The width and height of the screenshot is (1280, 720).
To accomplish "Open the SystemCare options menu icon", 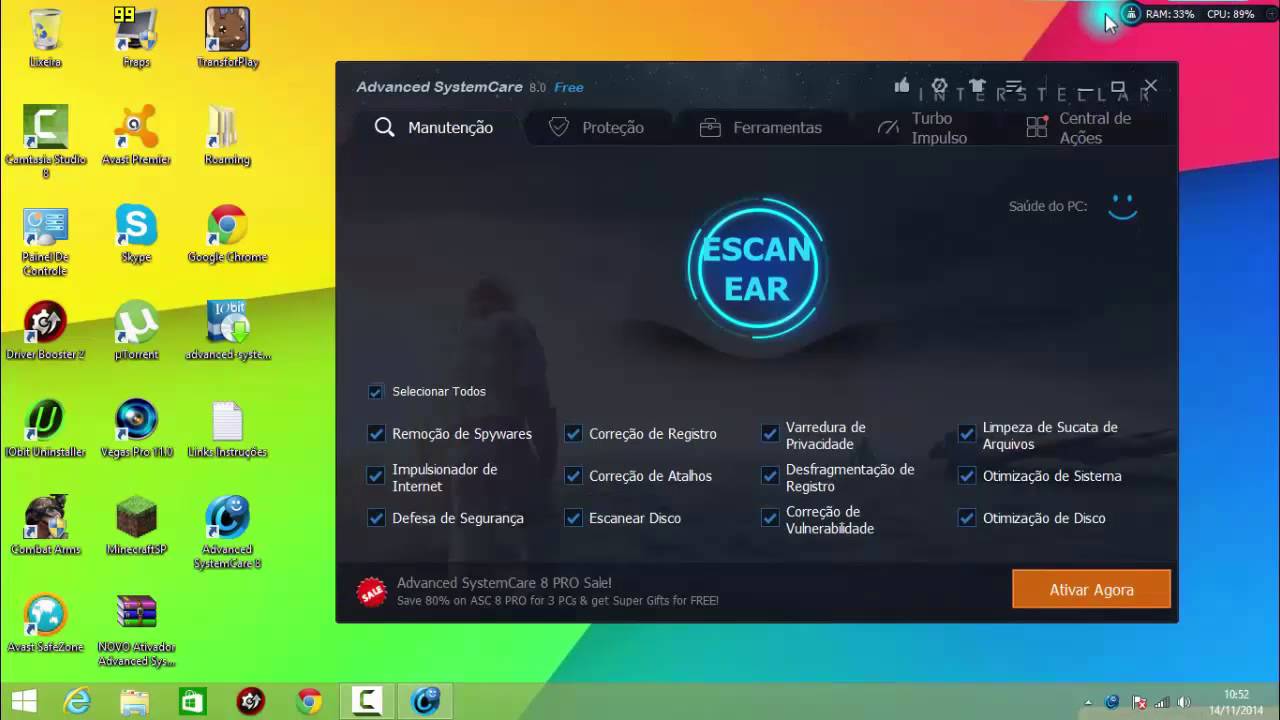I will (1014, 86).
